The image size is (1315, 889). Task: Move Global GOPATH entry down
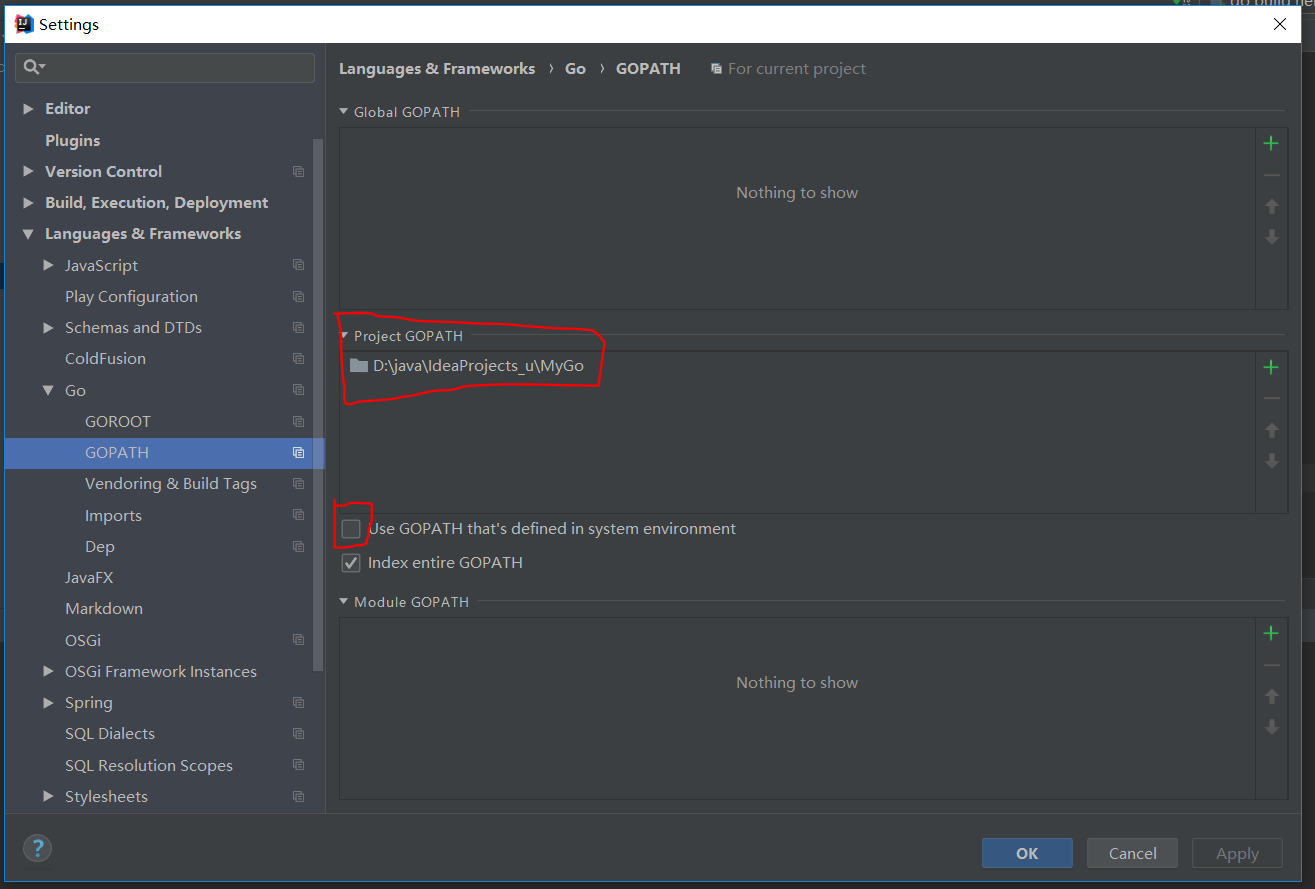(1271, 237)
